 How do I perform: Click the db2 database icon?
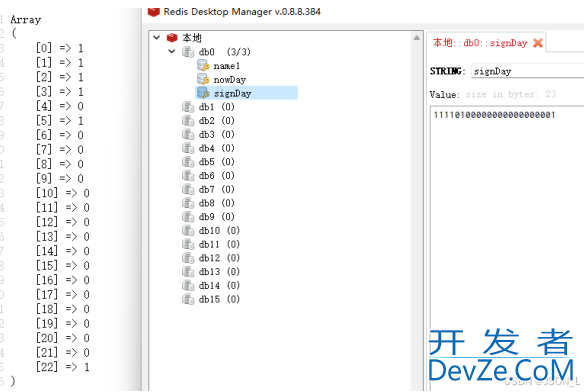coord(188,121)
